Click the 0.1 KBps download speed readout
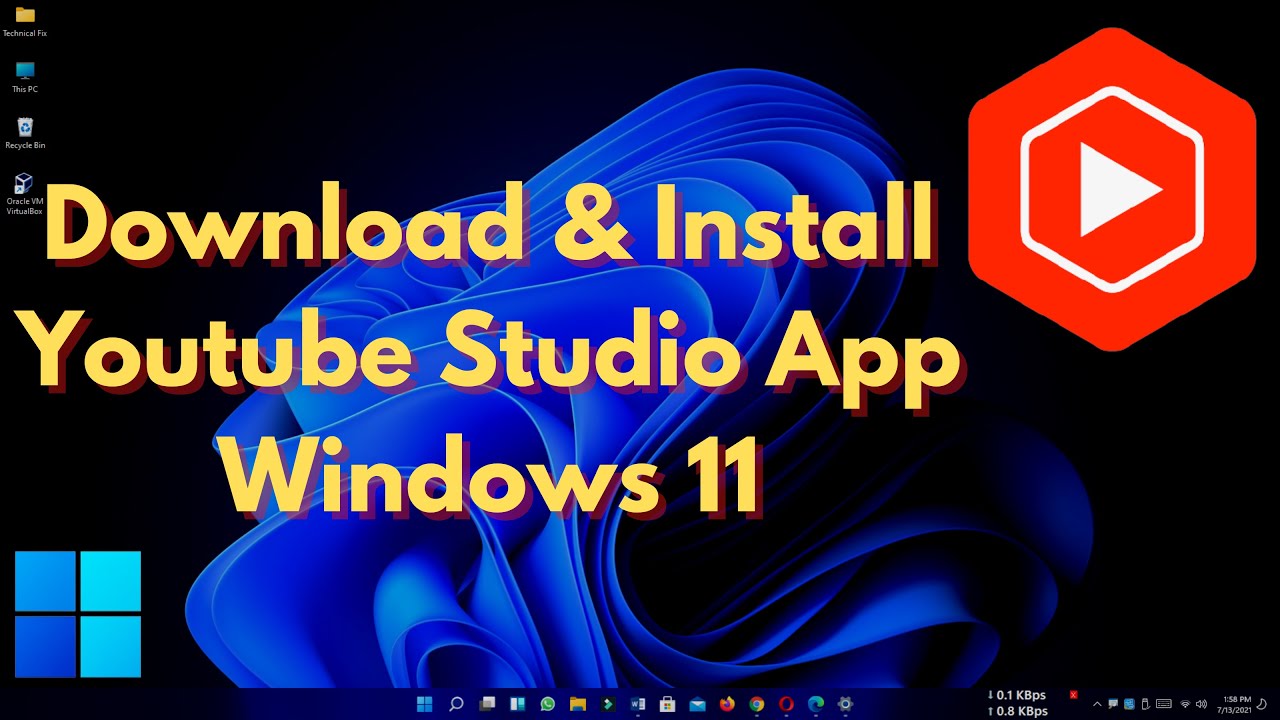The width and height of the screenshot is (1280, 720). 1017,695
